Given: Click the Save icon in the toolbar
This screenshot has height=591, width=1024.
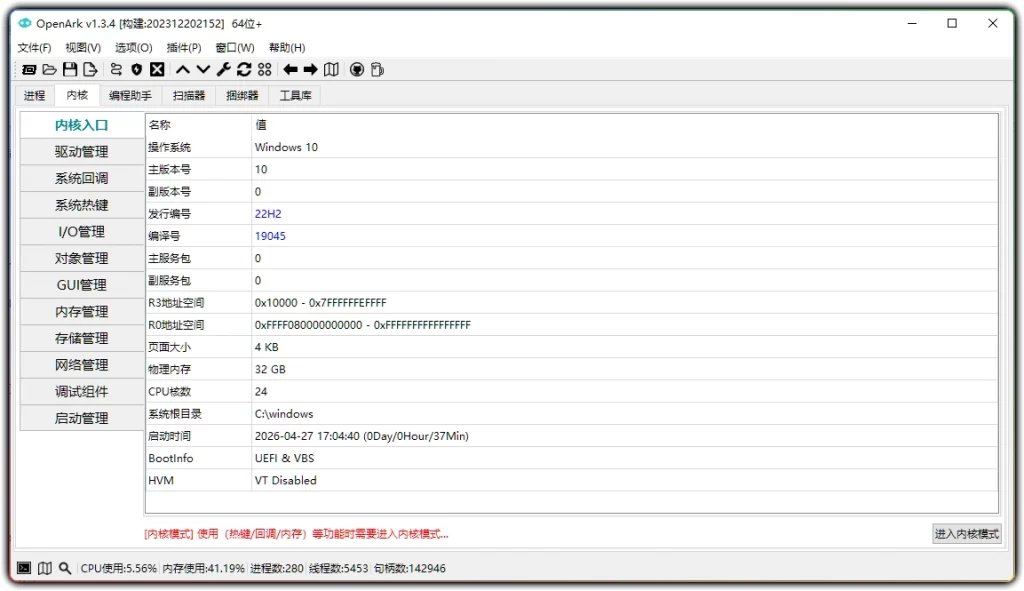Looking at the screenshot, I should pos(70,69).
